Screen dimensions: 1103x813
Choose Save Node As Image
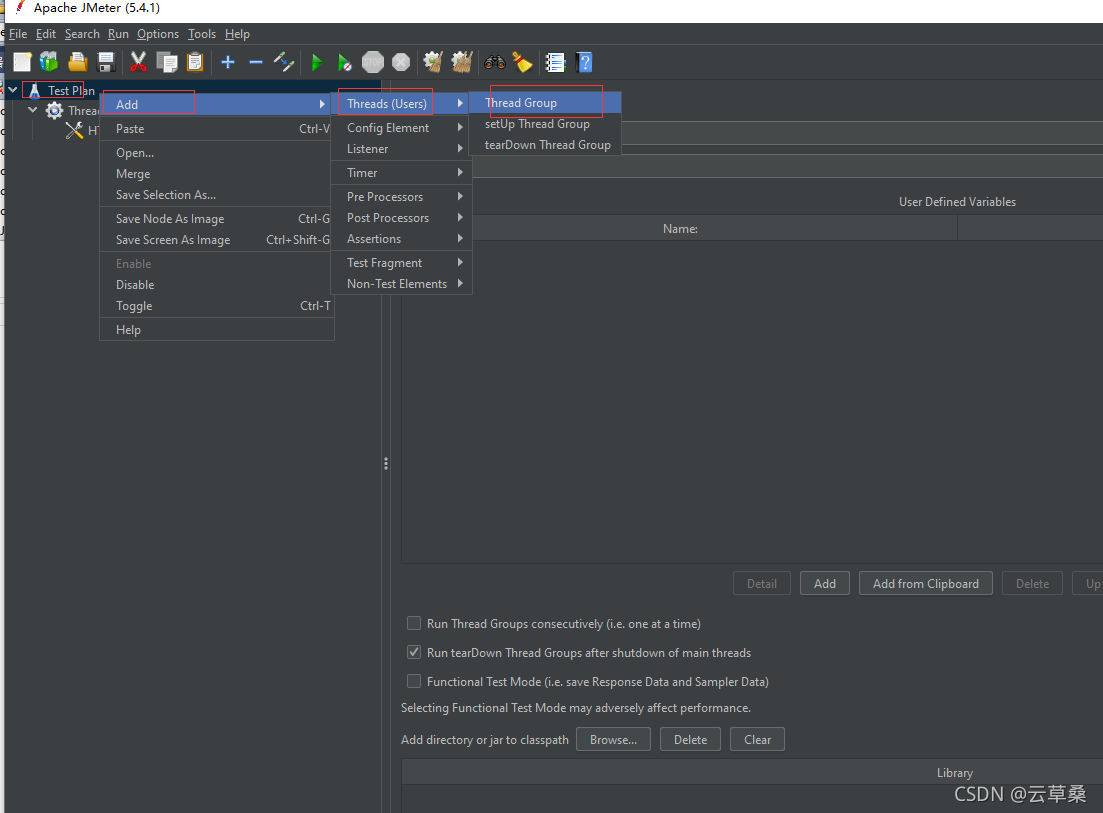point(217,219)
